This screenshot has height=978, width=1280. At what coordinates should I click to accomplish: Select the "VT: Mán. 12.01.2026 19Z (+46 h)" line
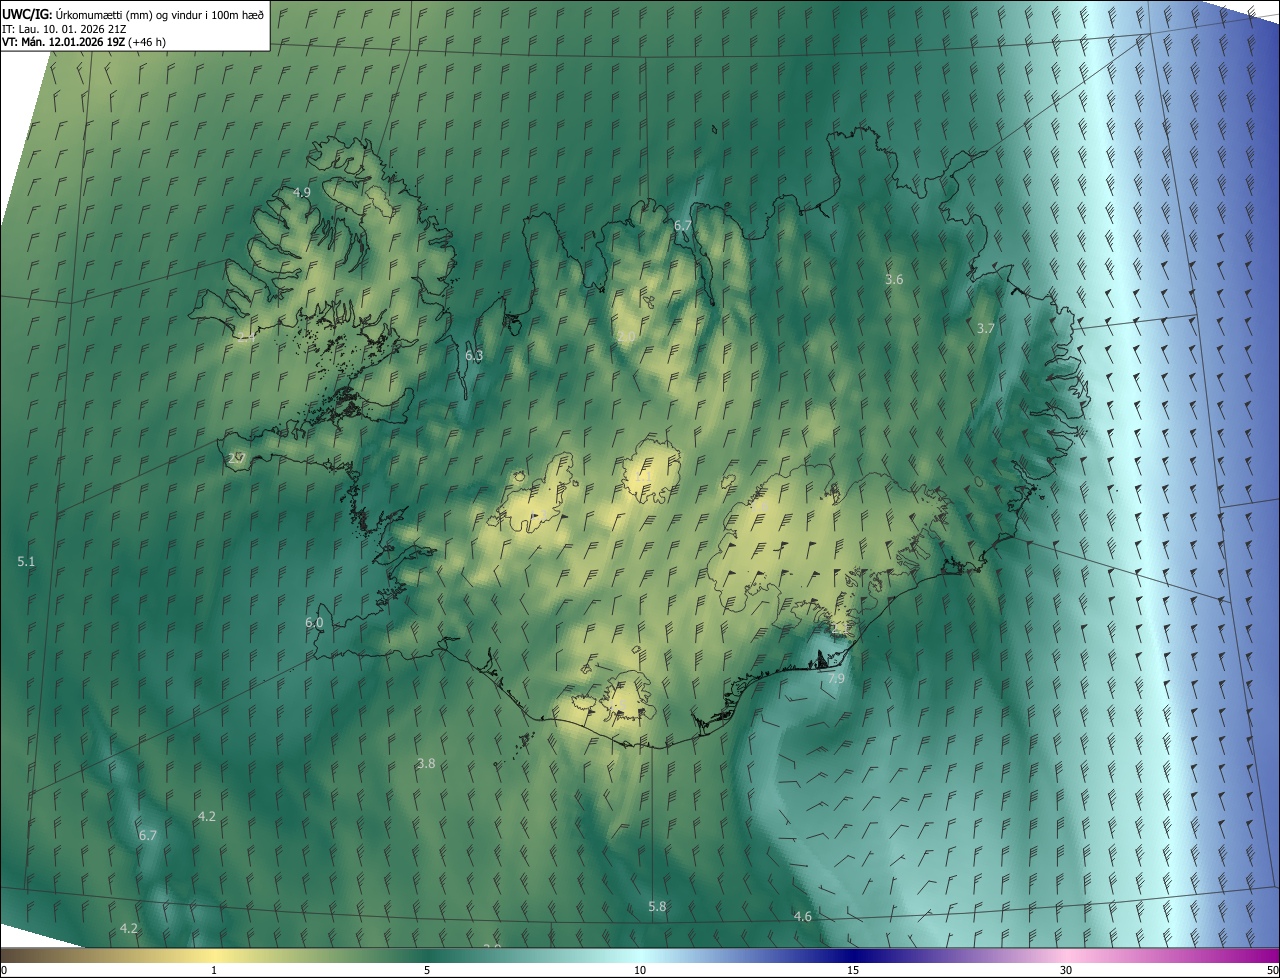[x=84, y=42]
